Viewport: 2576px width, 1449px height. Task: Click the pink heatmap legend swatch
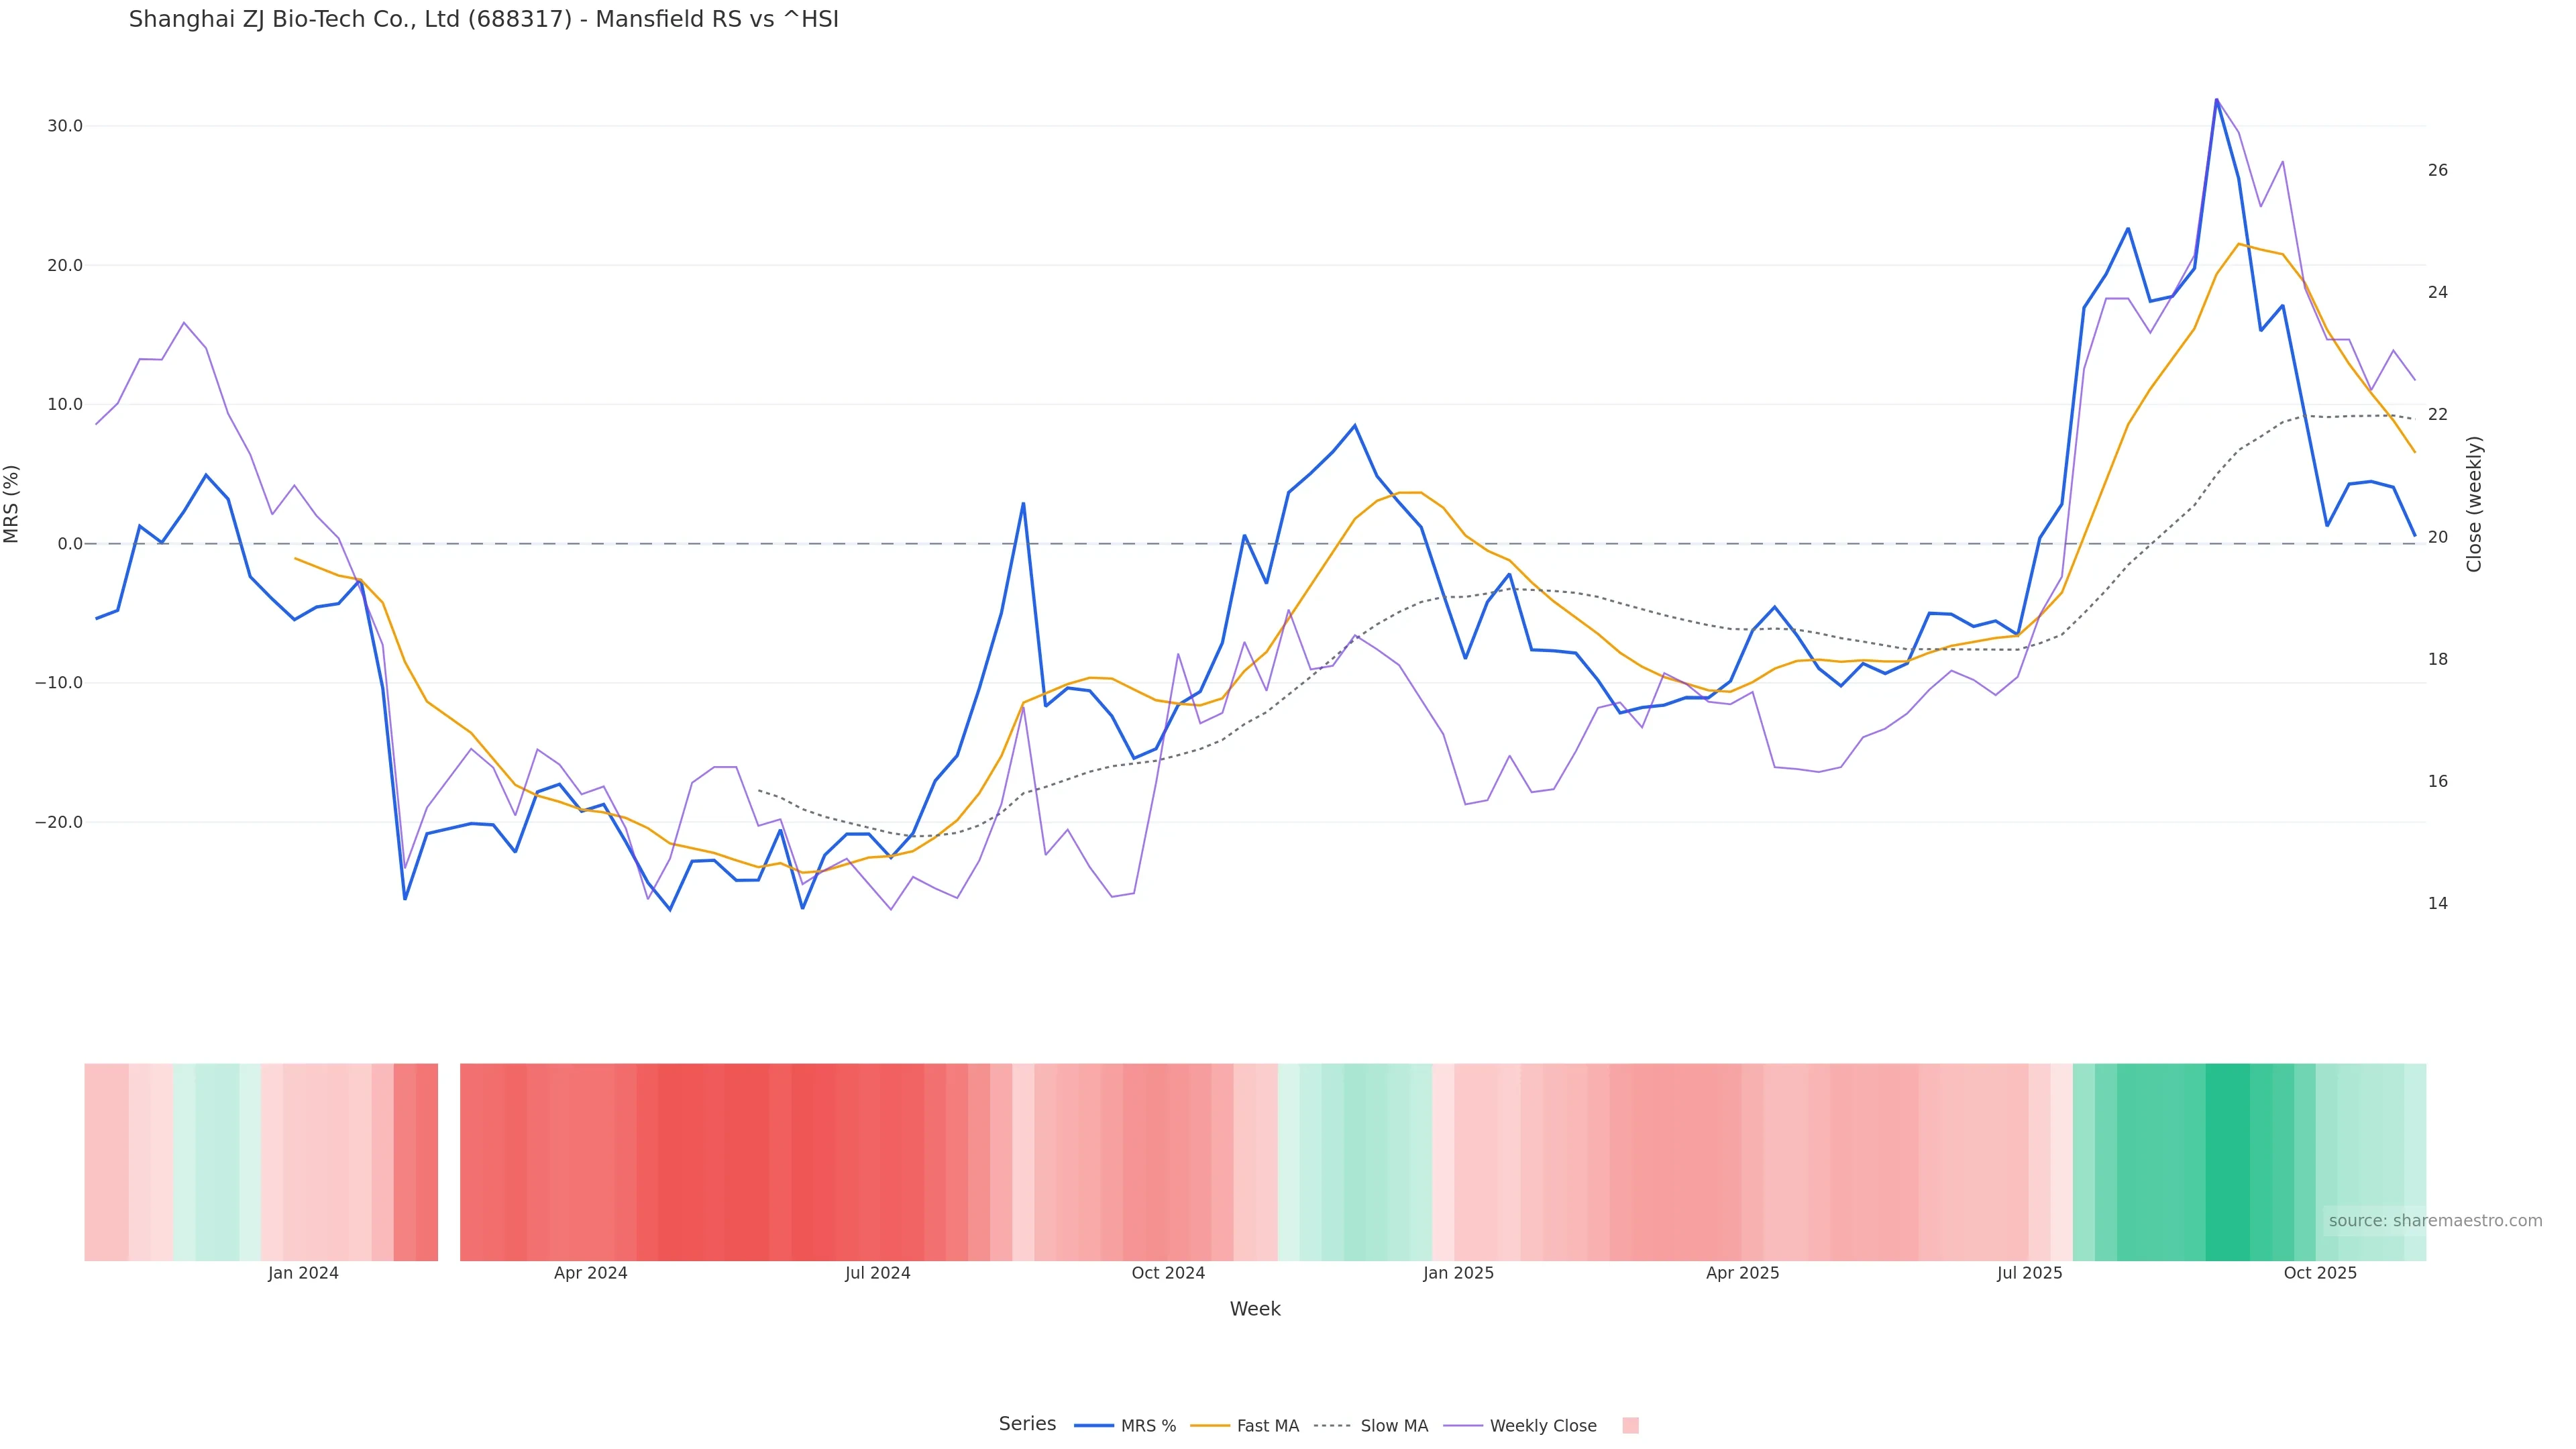click(1630, 1426)
